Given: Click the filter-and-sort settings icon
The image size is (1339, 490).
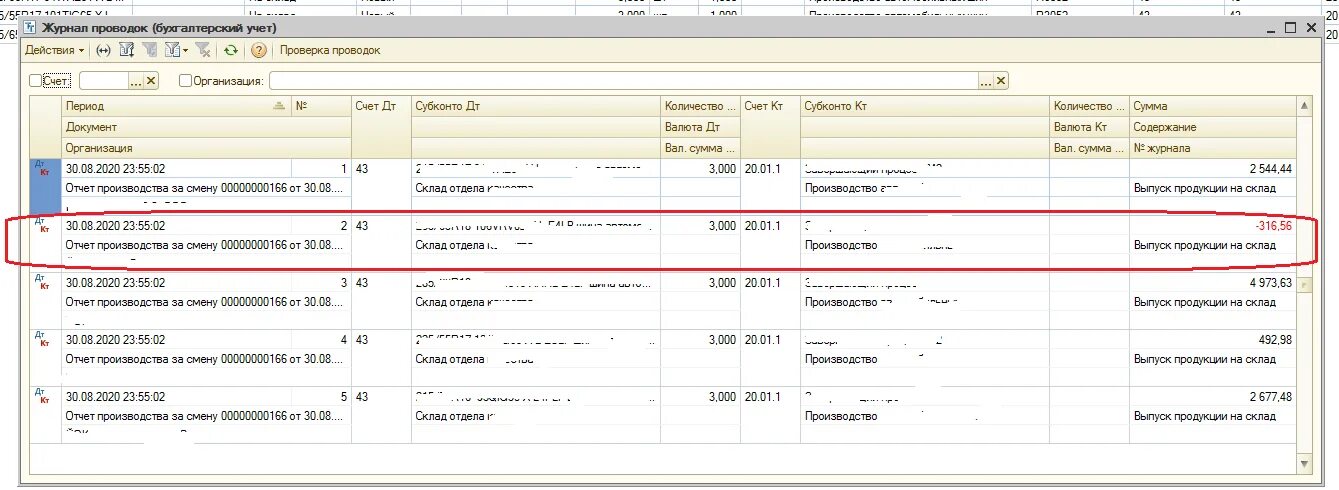Looking at the screenshot, I should [127, 50].
